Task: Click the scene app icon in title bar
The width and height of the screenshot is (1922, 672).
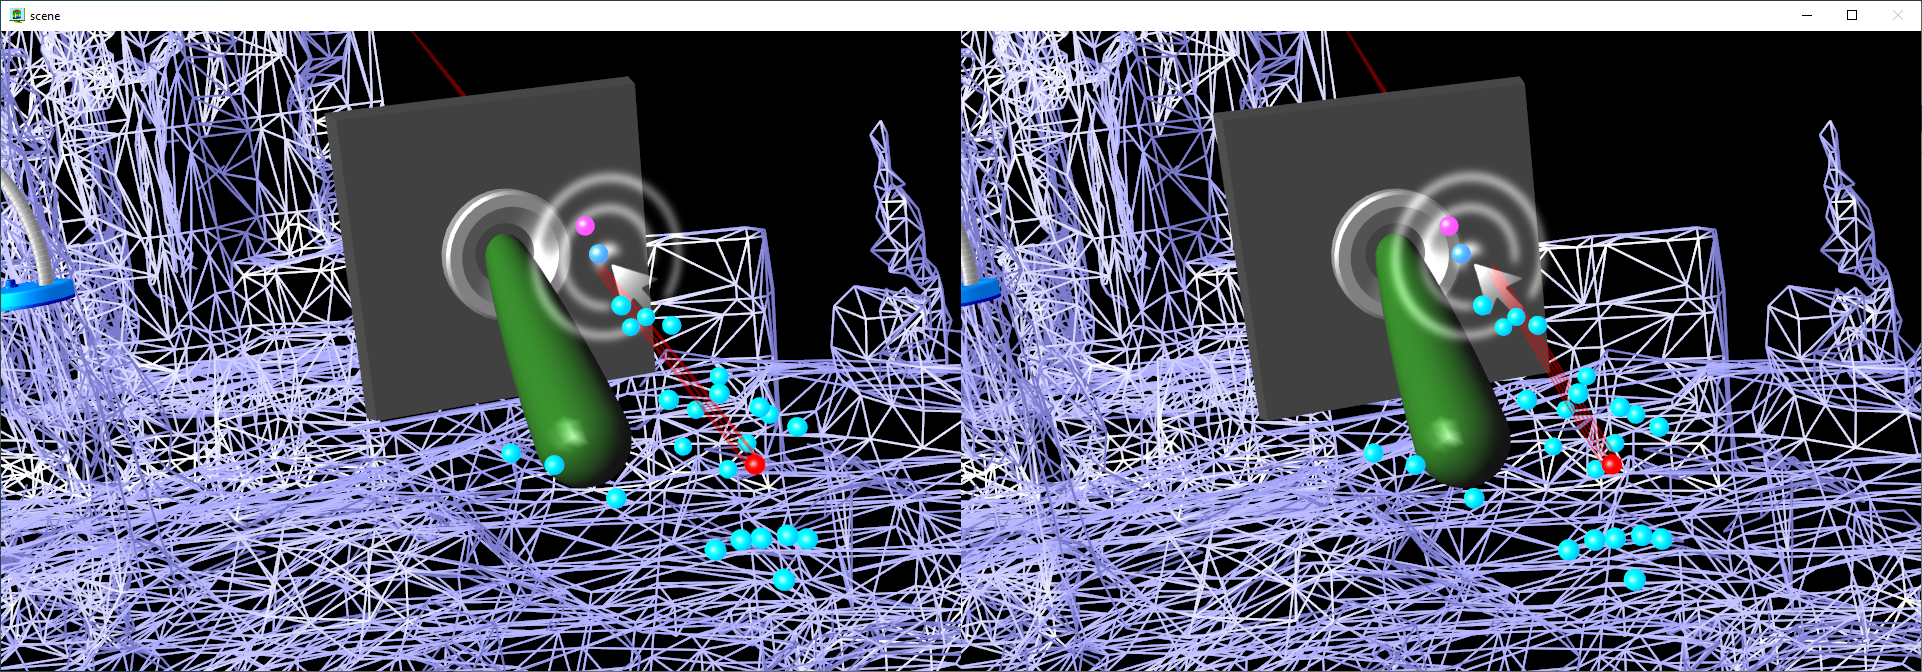Action: (x=17, y=15)
